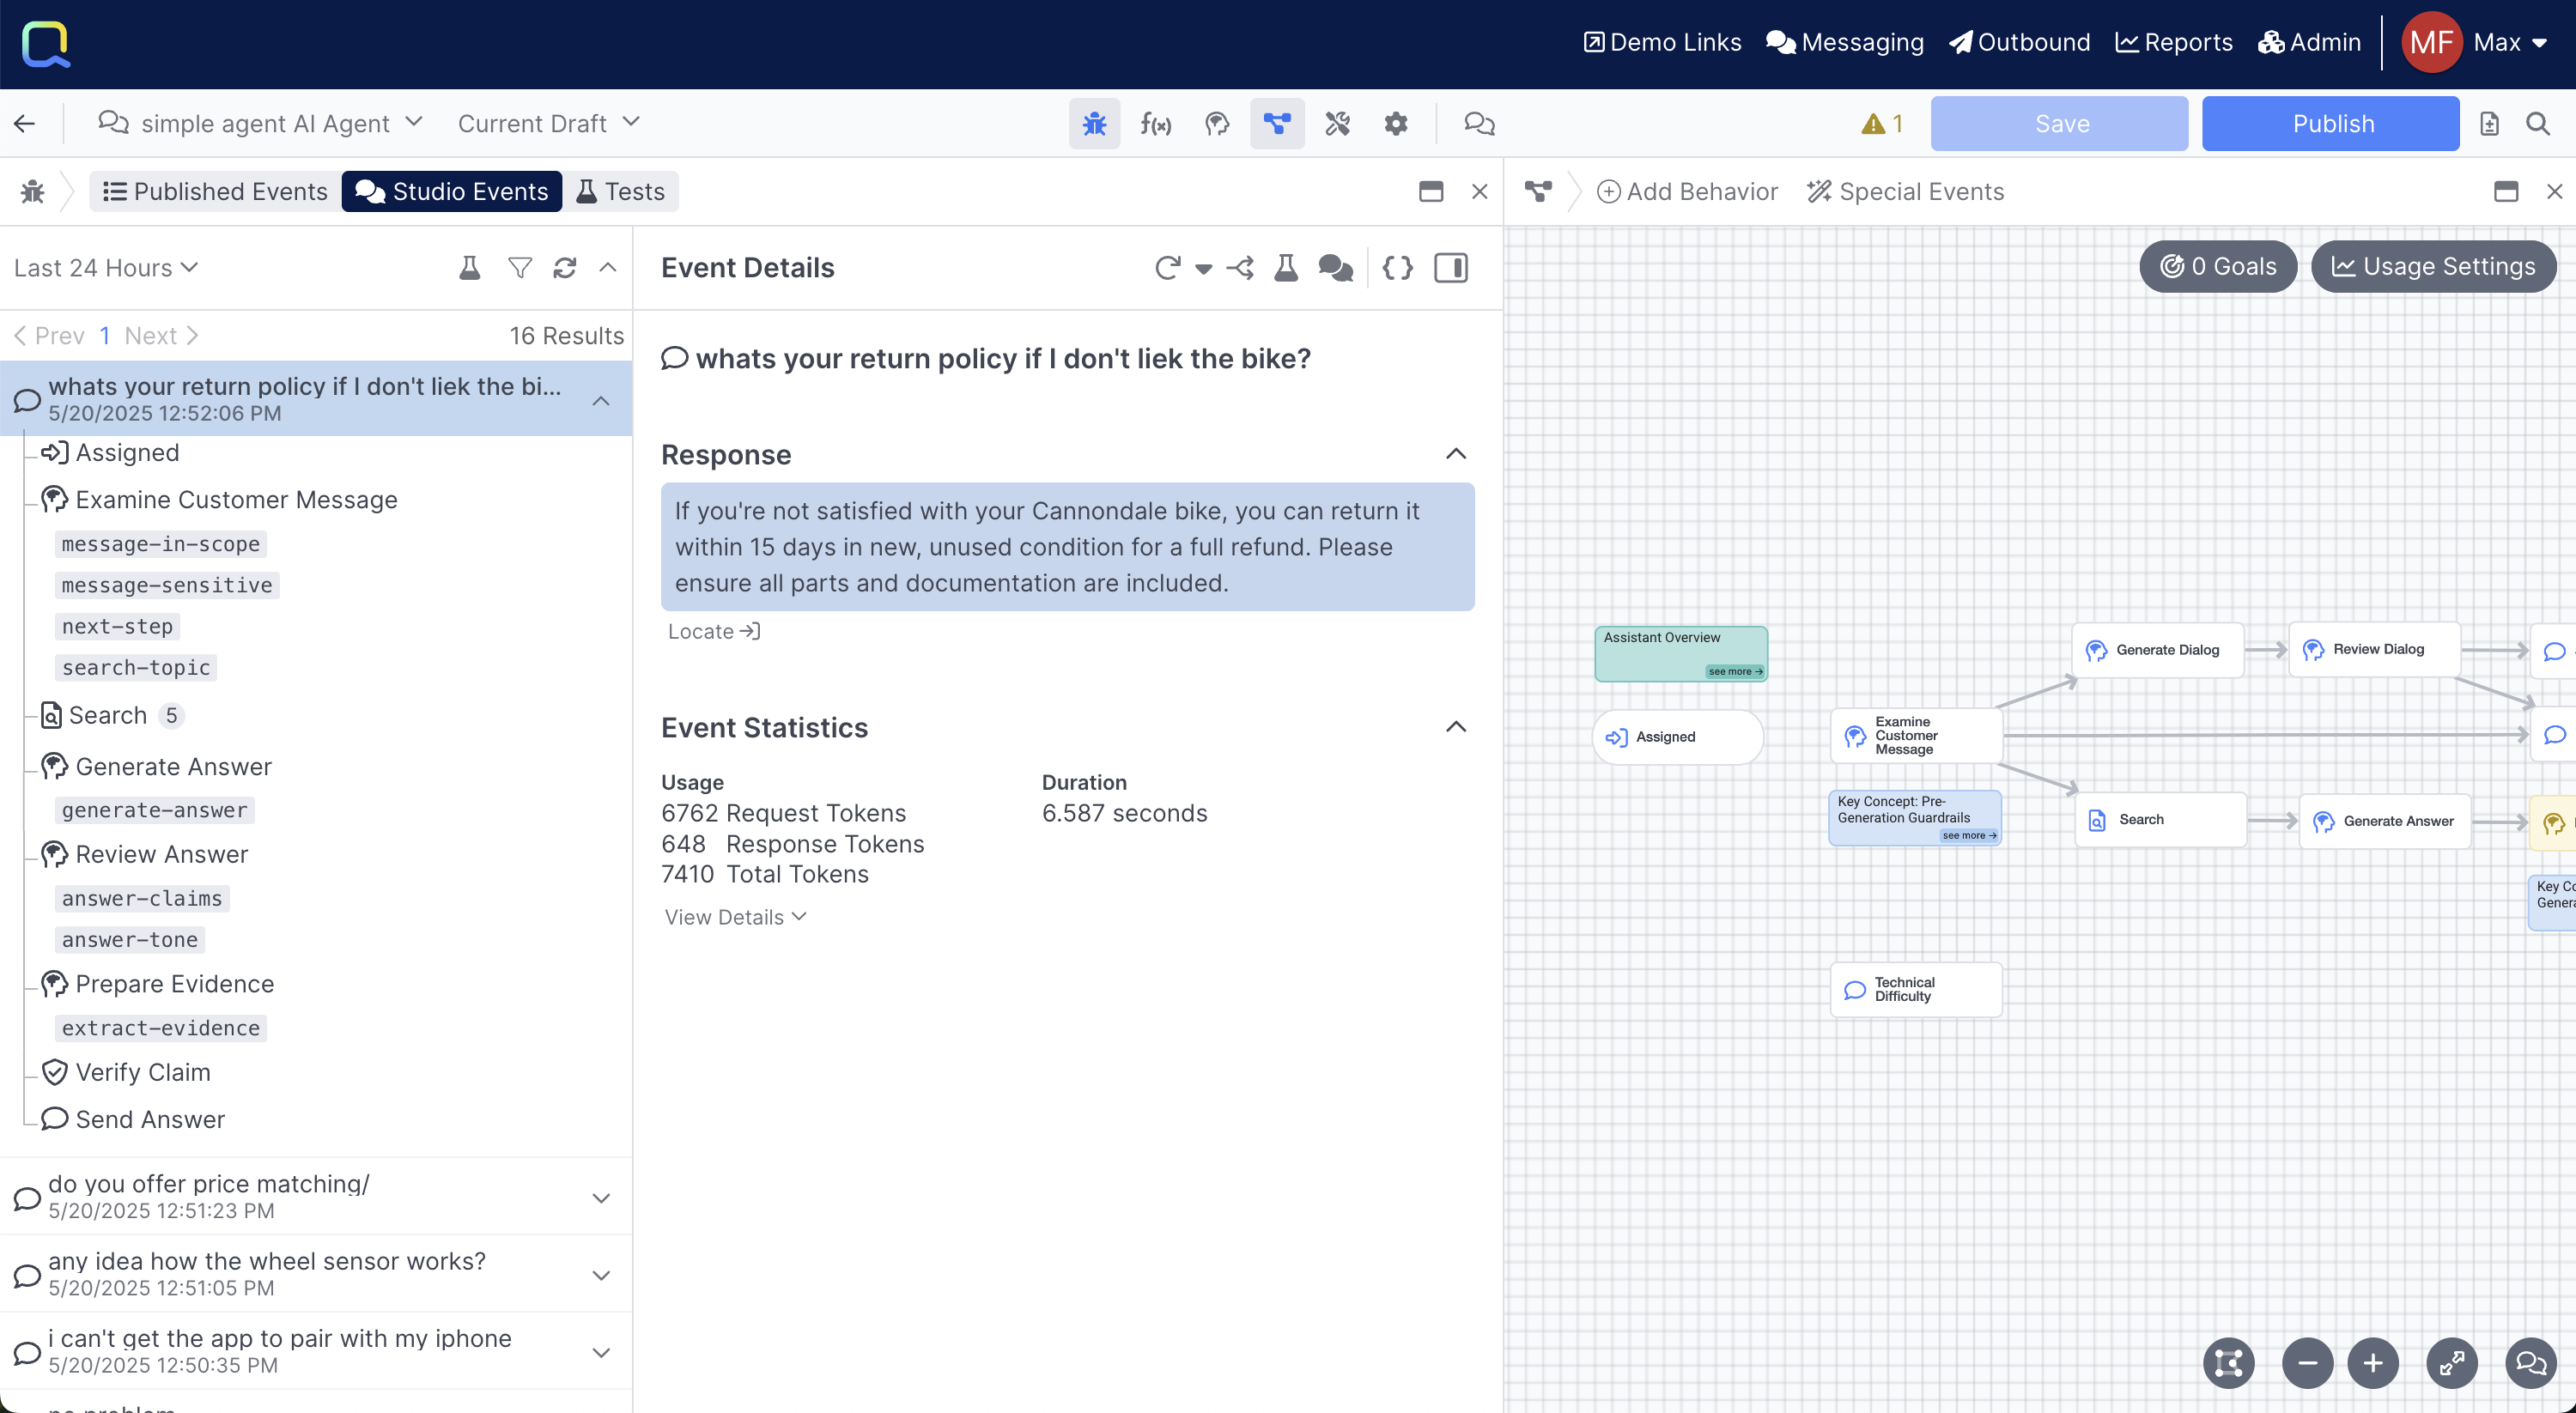The width and height of the screenshot is (2576, 1413).
Task: Collapse the Response section
Action: coord(1455,454)
